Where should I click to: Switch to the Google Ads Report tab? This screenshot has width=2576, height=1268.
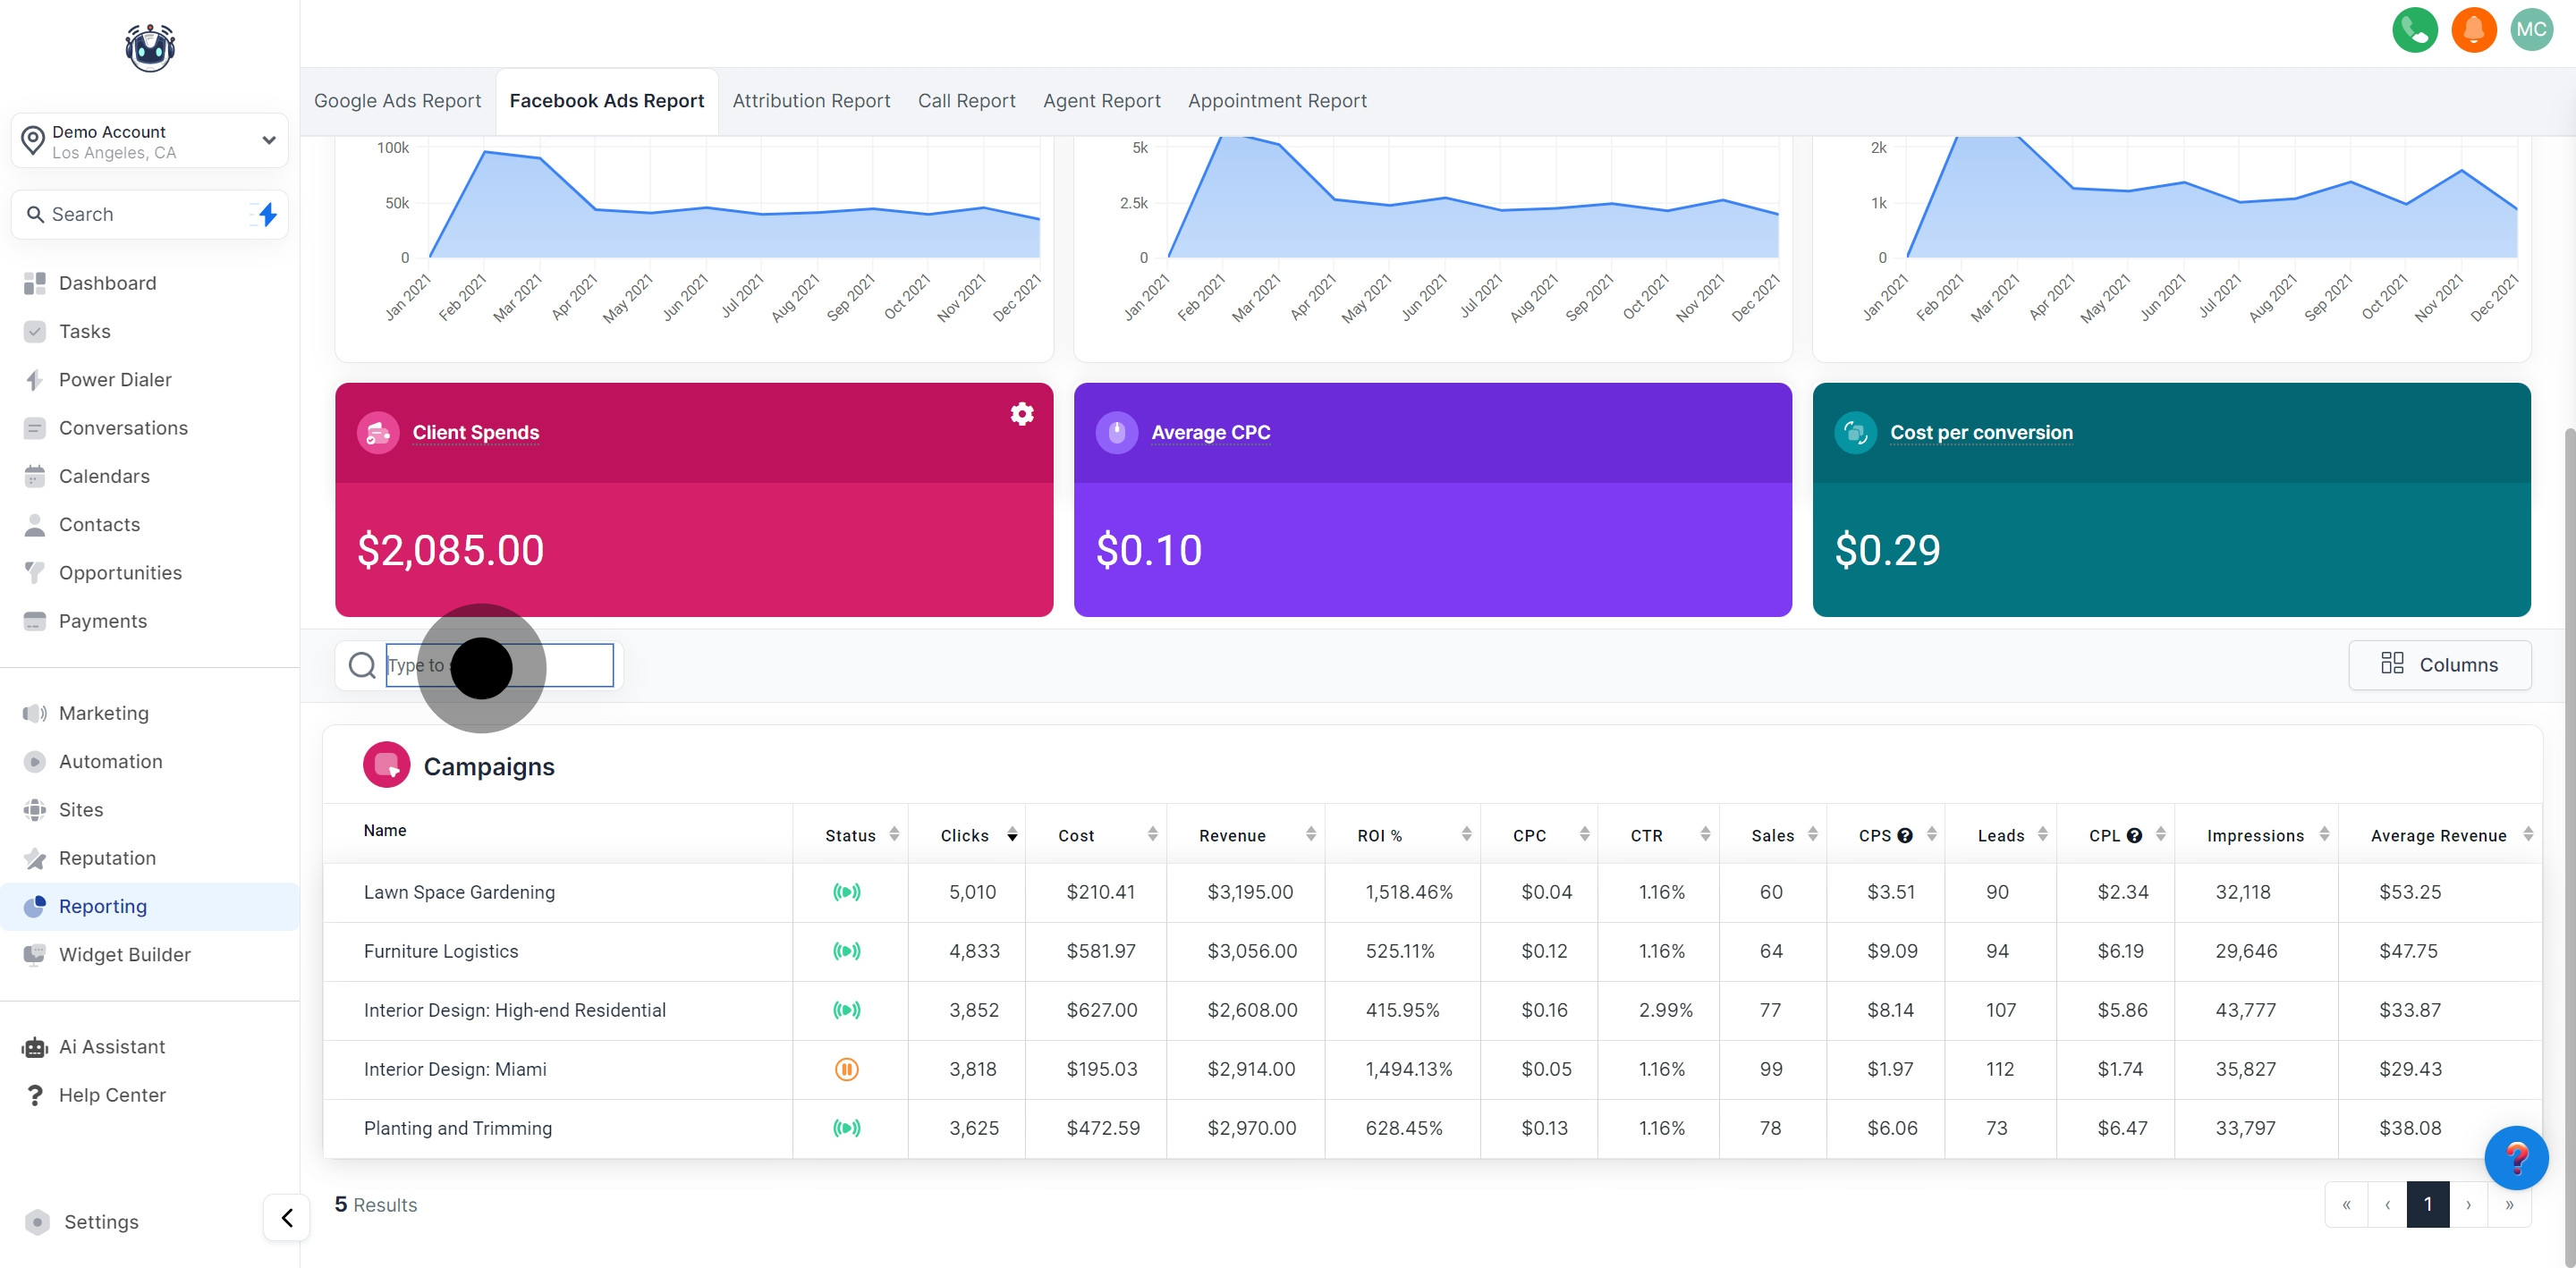(x=397, y=101)
